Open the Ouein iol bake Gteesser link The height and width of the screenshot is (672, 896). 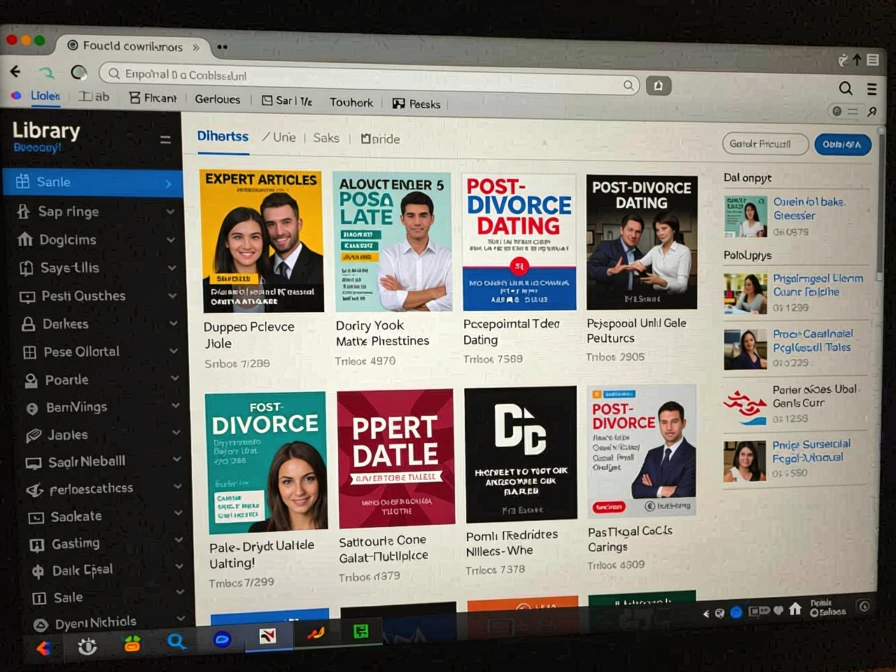click(x=809, y=209)
